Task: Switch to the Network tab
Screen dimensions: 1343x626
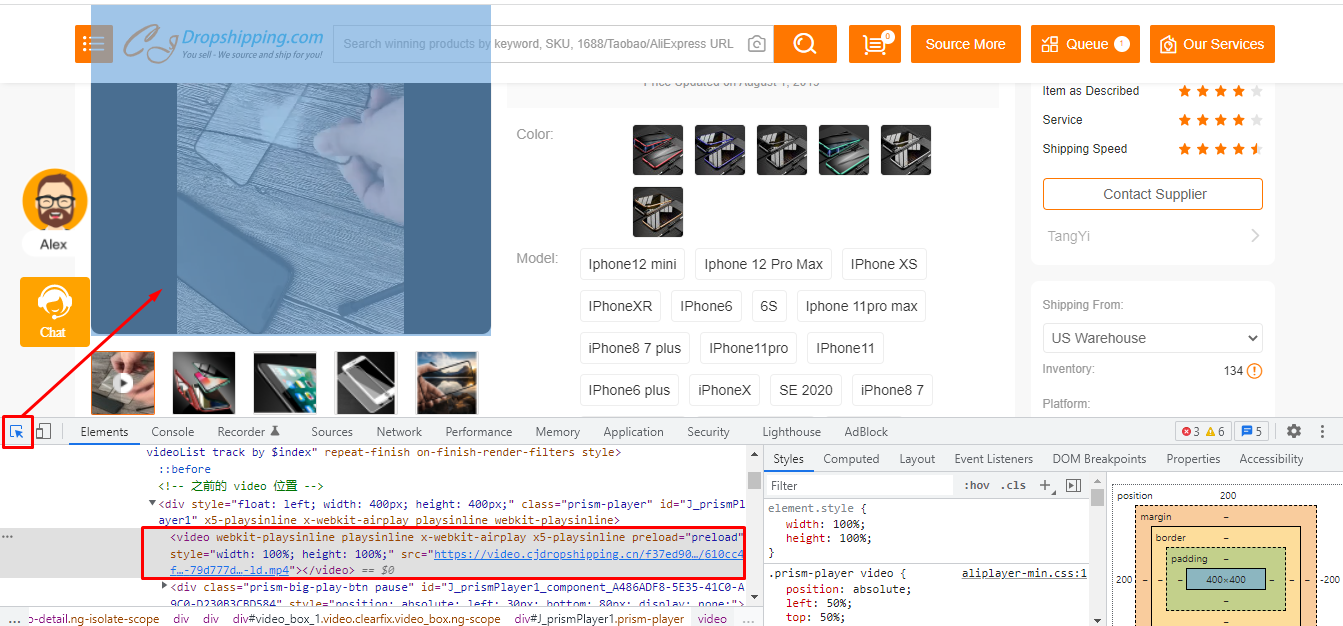Action: click(x=399, y=432)
